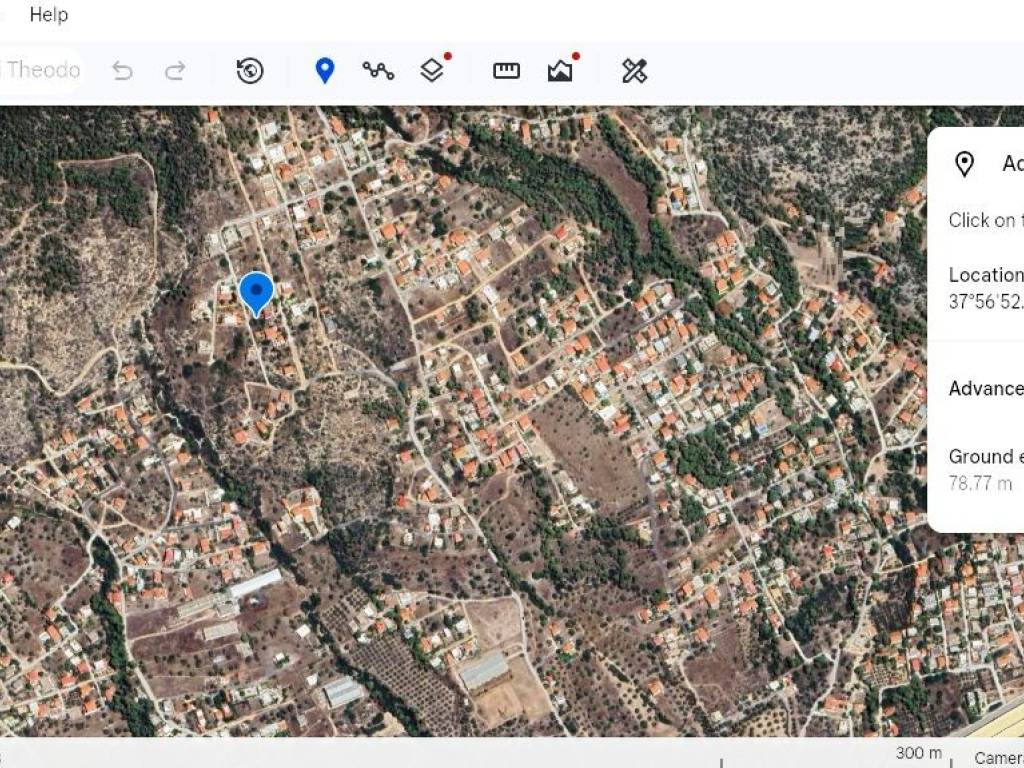This screenshot has width=1024, height=768.
Task: Open historical imagery globe-clock icon
Action: (x=250, y=70)
